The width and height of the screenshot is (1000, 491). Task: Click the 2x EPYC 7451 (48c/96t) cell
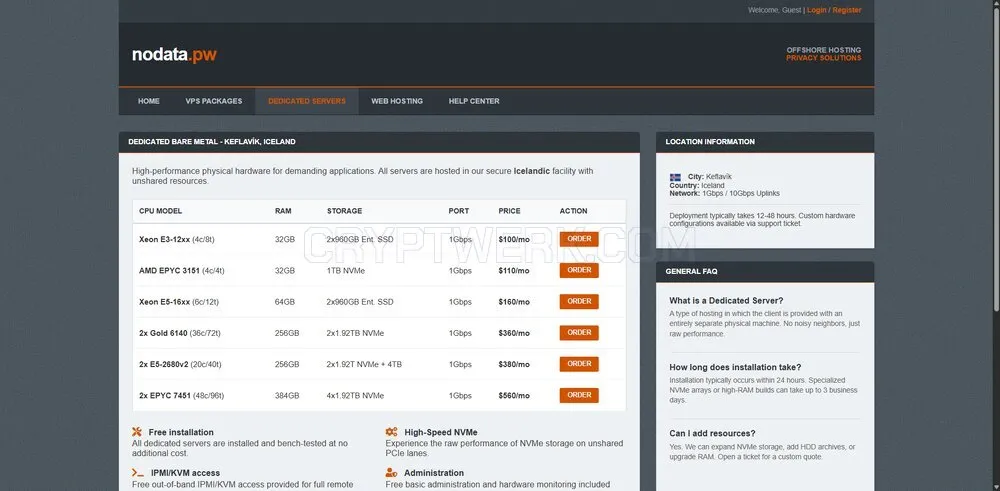(x=182, y=396)
